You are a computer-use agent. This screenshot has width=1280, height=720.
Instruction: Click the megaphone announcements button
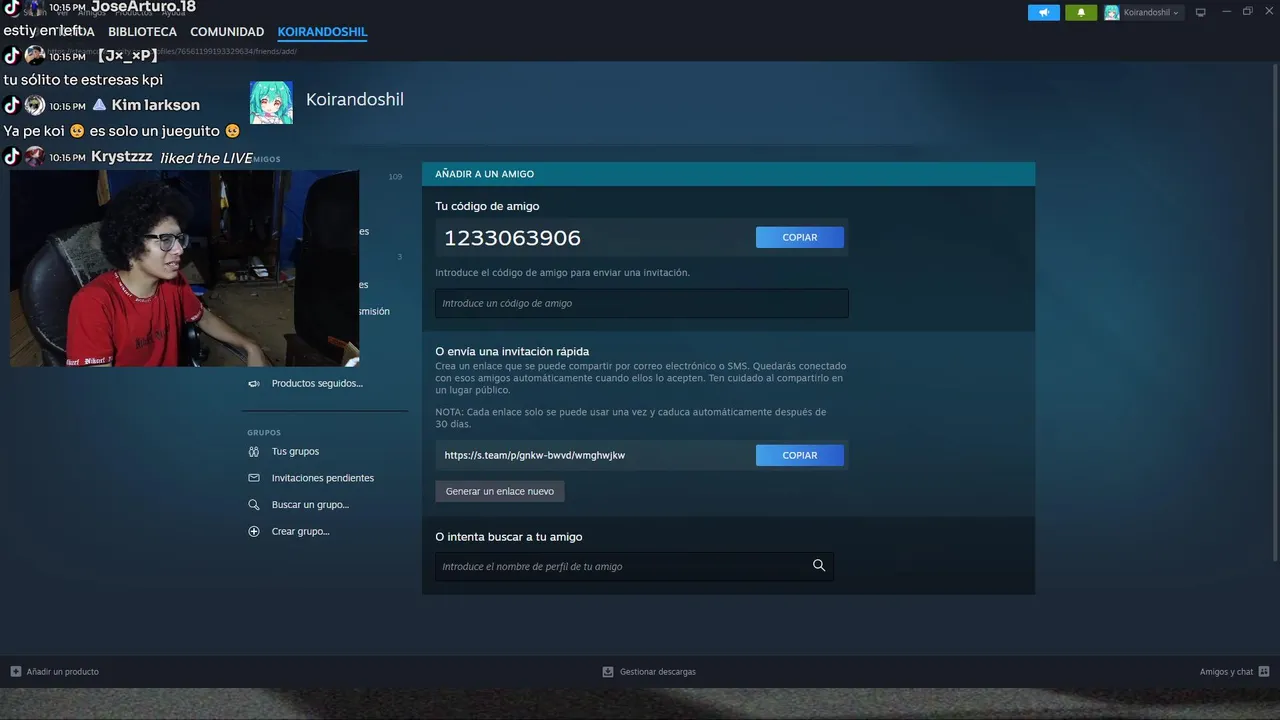[x=1043, y=13]
